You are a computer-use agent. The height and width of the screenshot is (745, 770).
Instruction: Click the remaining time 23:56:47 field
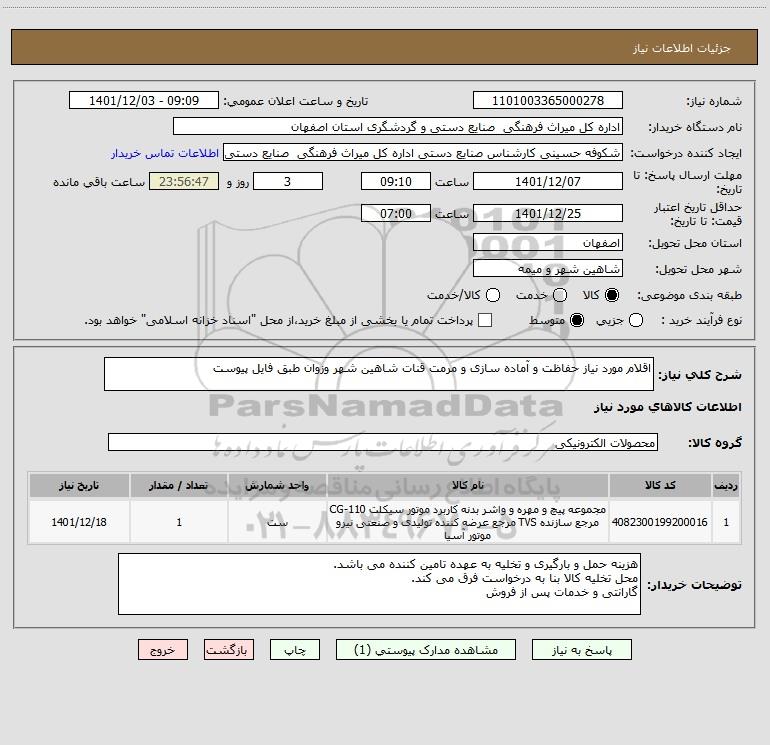[184, 181]
